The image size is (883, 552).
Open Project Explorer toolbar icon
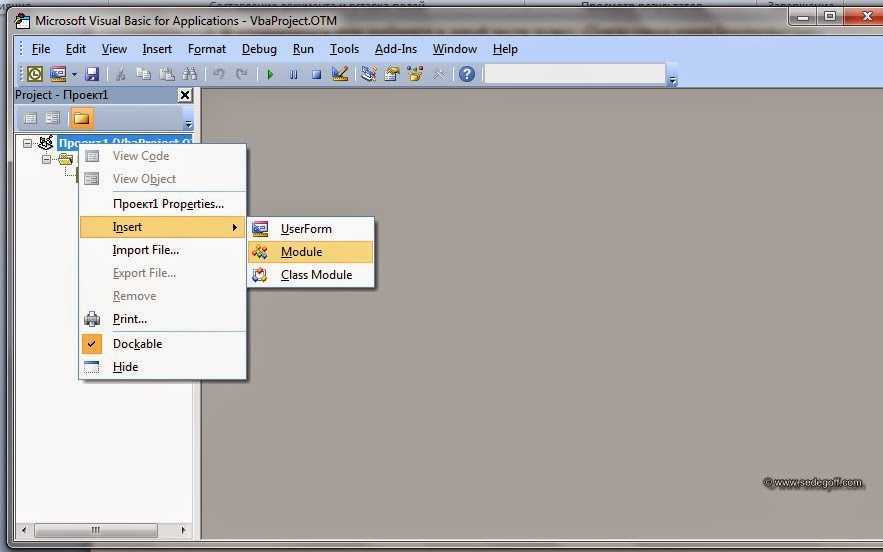click(369, 74)
